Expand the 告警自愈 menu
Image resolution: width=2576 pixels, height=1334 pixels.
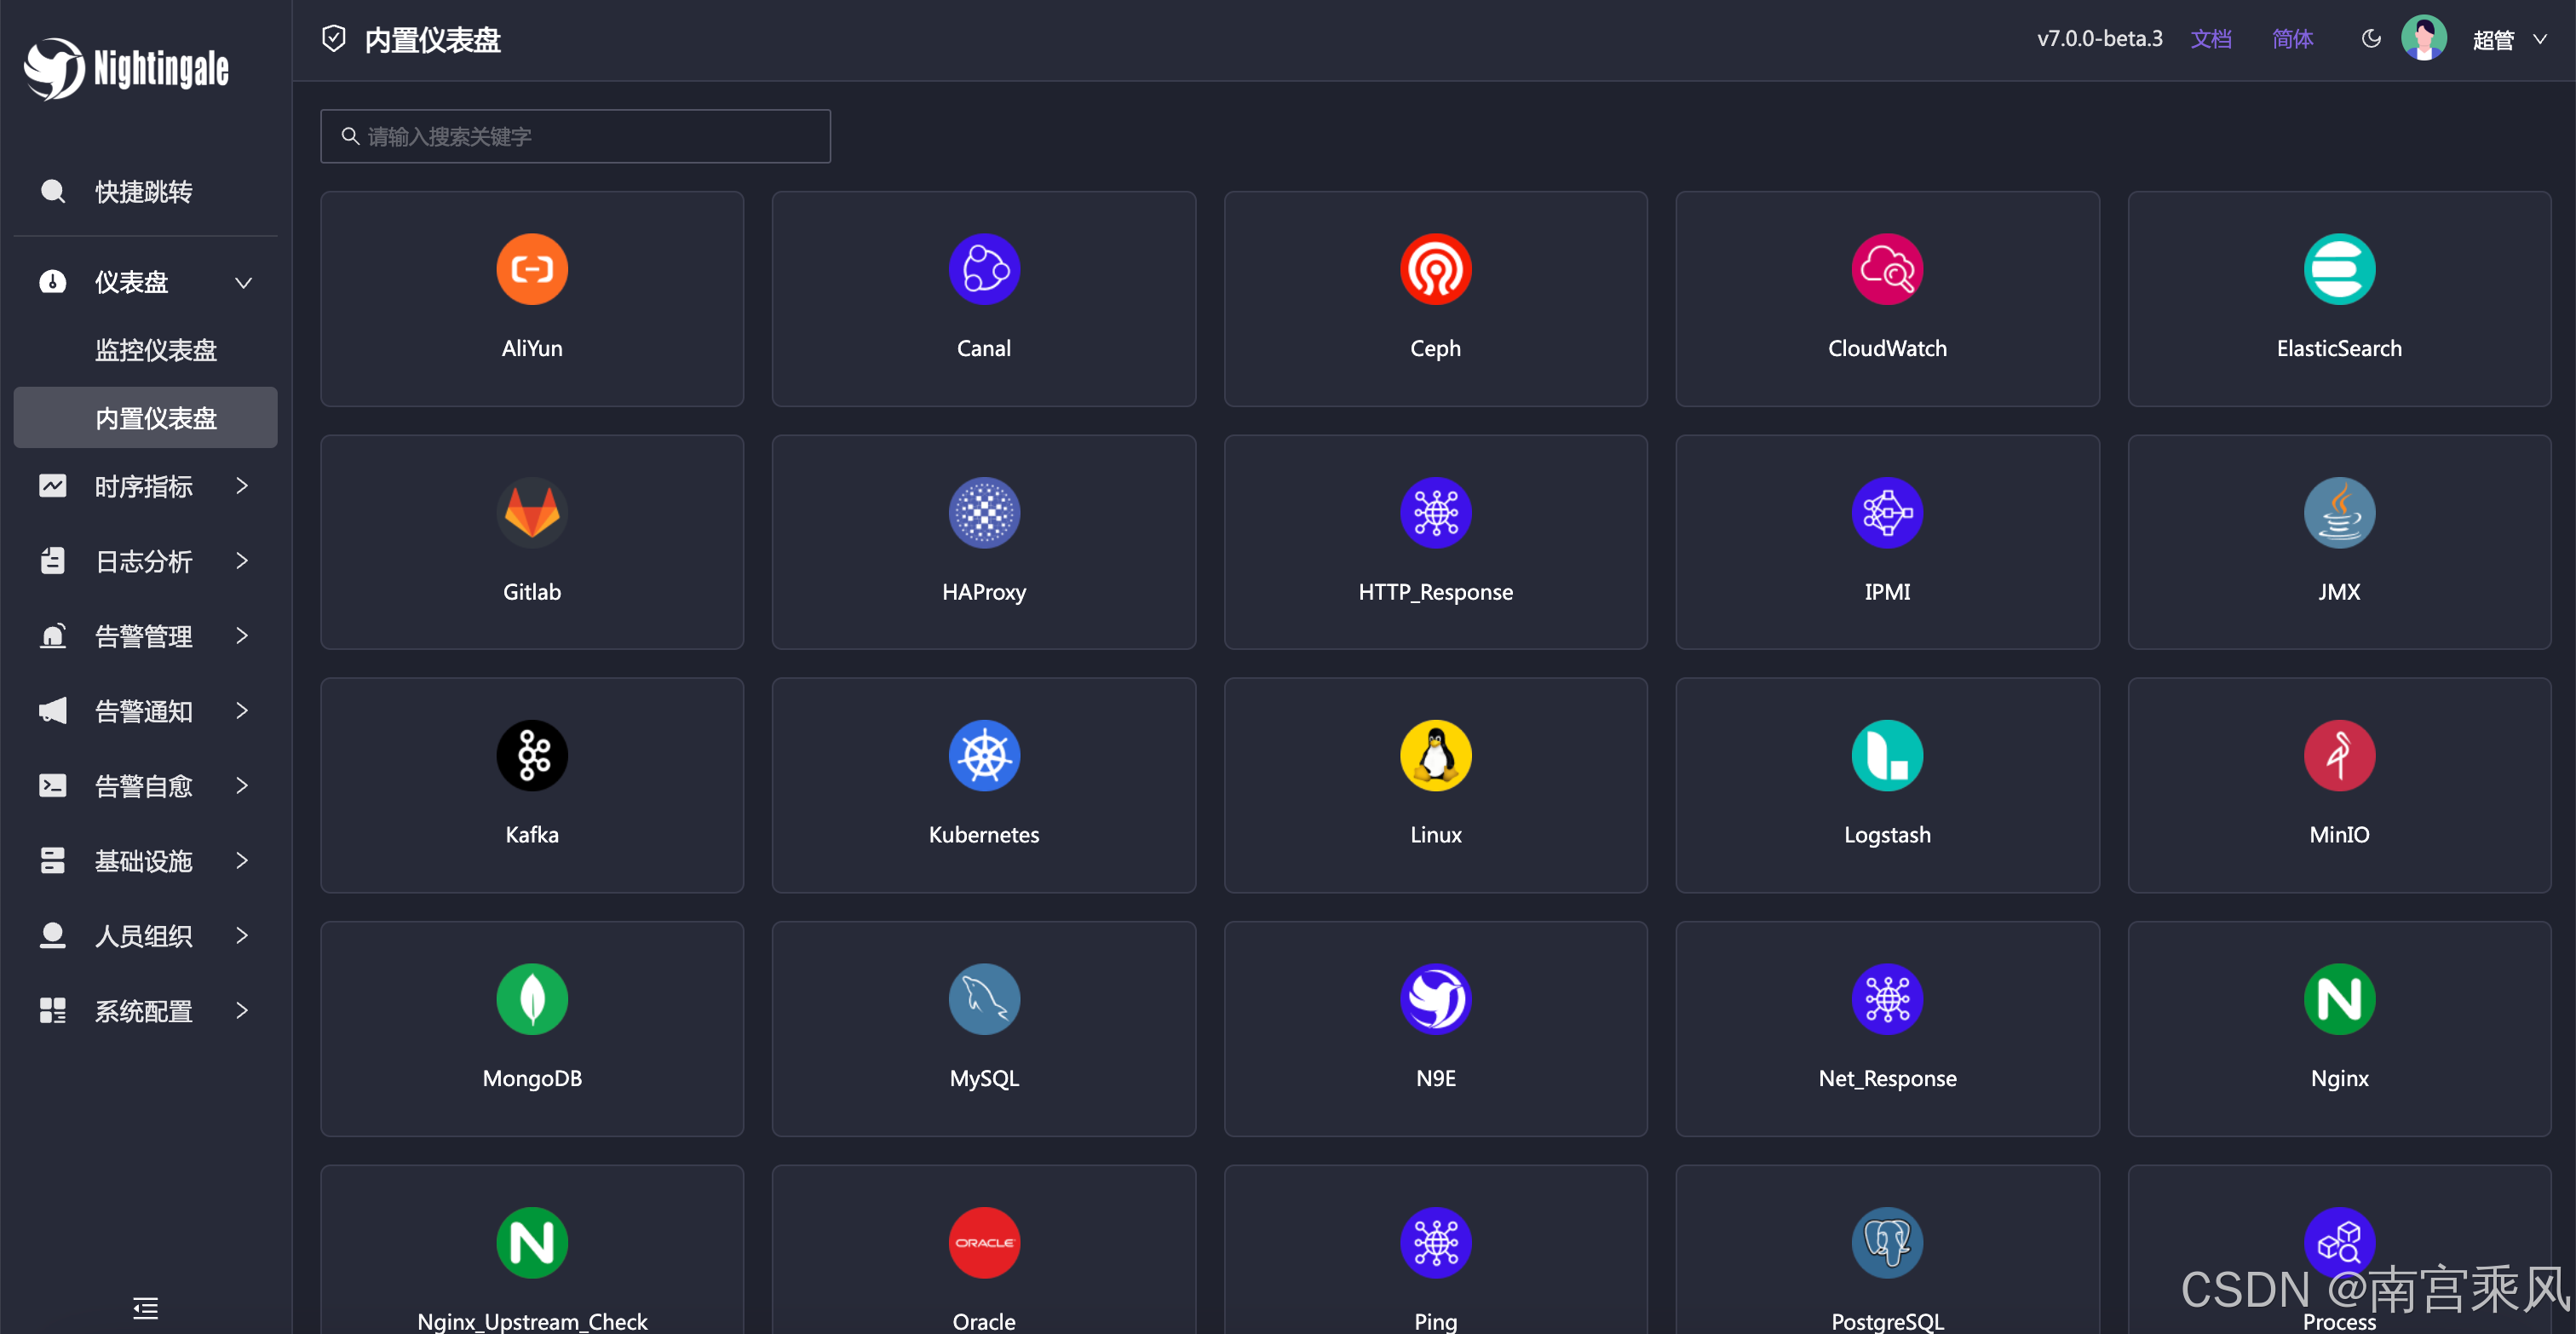pos(145,786)
